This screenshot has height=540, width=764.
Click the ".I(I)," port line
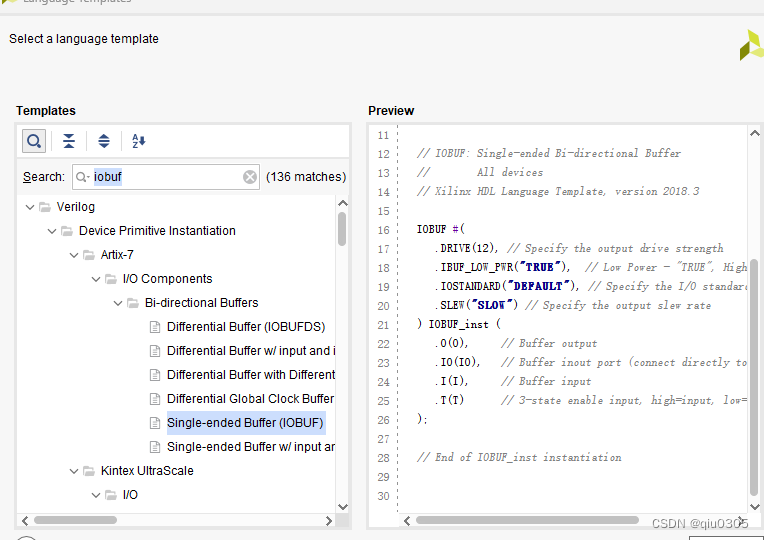pos(451,382)
